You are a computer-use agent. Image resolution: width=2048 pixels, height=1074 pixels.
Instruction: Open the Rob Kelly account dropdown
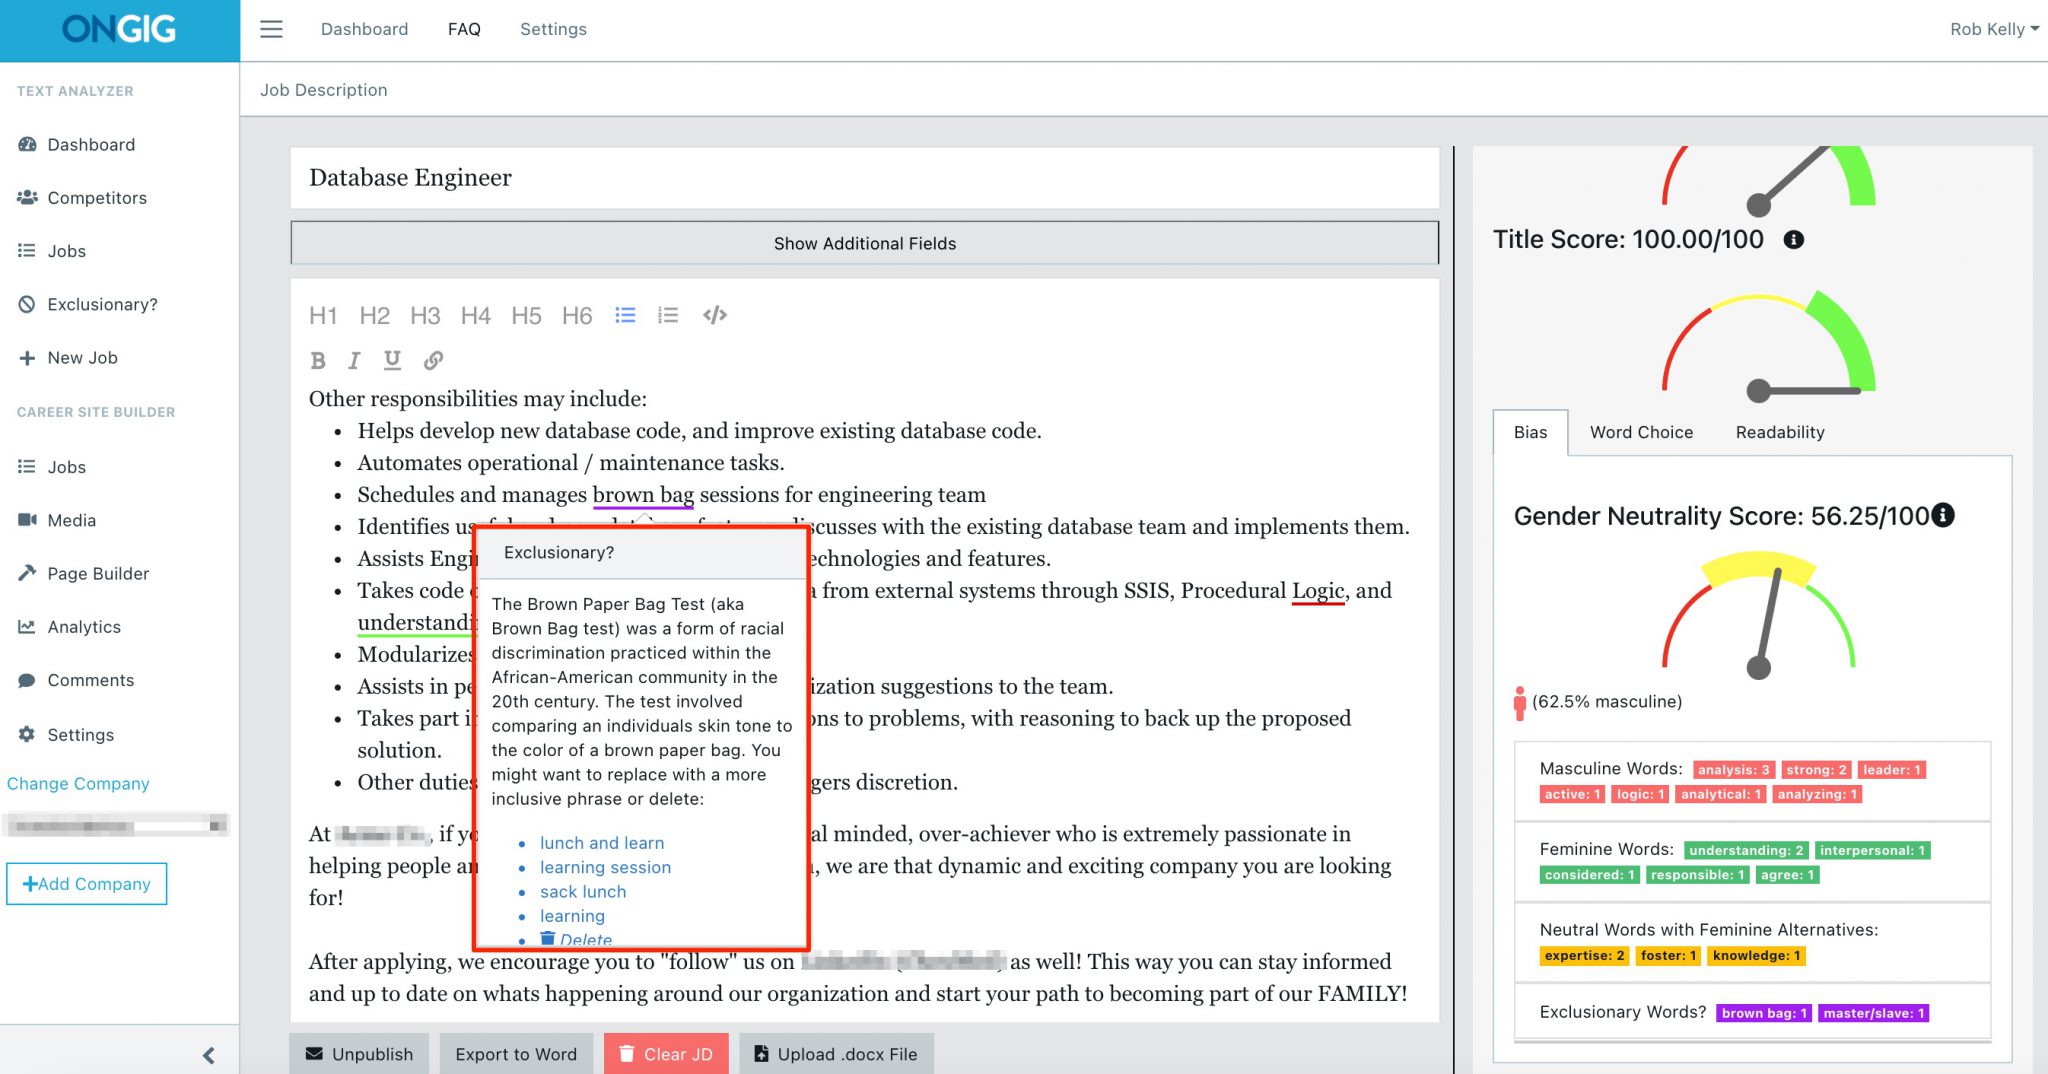1993,29
